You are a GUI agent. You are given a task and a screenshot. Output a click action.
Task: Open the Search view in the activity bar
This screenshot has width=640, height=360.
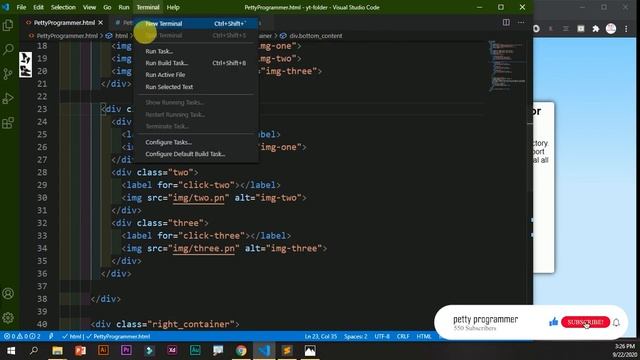click(x=8, y=49)
